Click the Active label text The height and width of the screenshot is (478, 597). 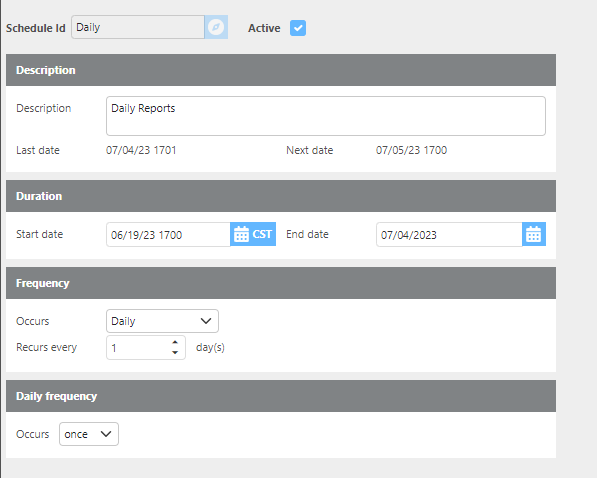click(264, 28)
